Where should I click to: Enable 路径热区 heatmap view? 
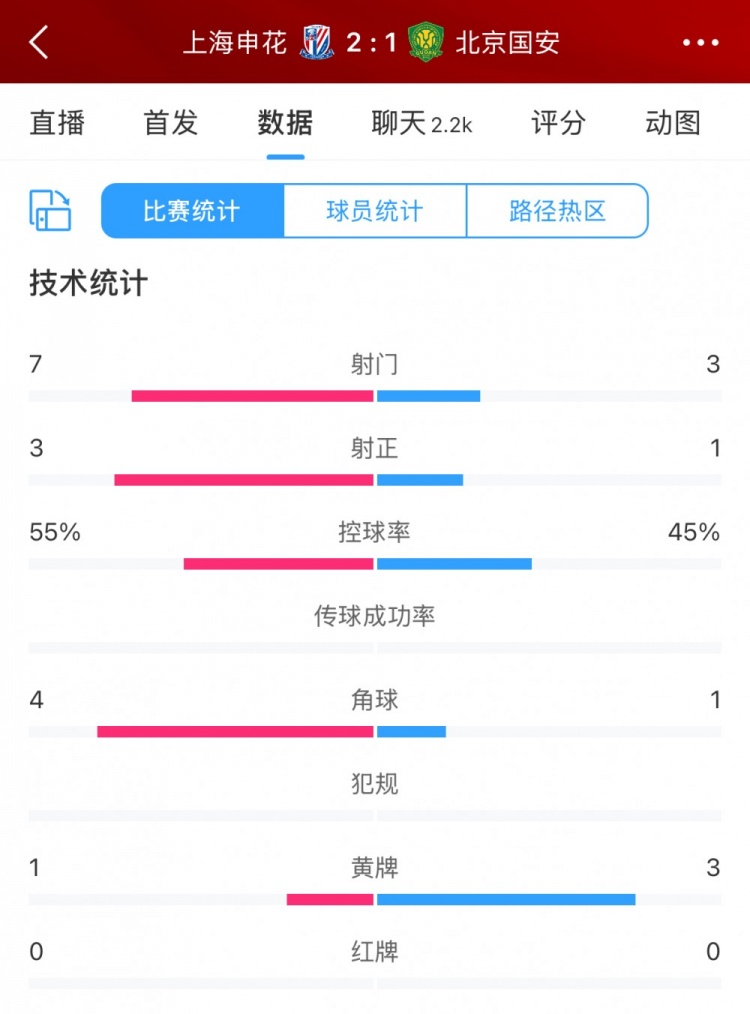(x=557, y=211)
